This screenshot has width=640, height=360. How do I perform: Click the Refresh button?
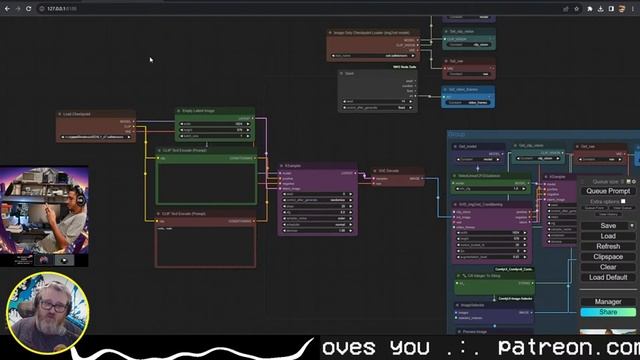point(608,247)
